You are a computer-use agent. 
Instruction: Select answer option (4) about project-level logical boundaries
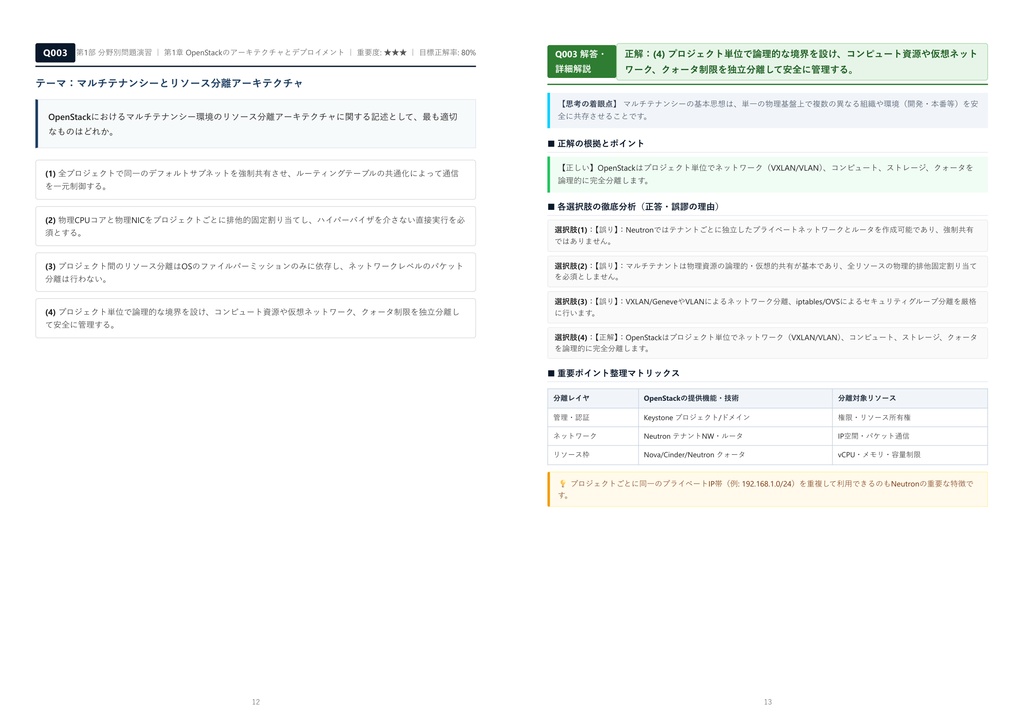255,318
